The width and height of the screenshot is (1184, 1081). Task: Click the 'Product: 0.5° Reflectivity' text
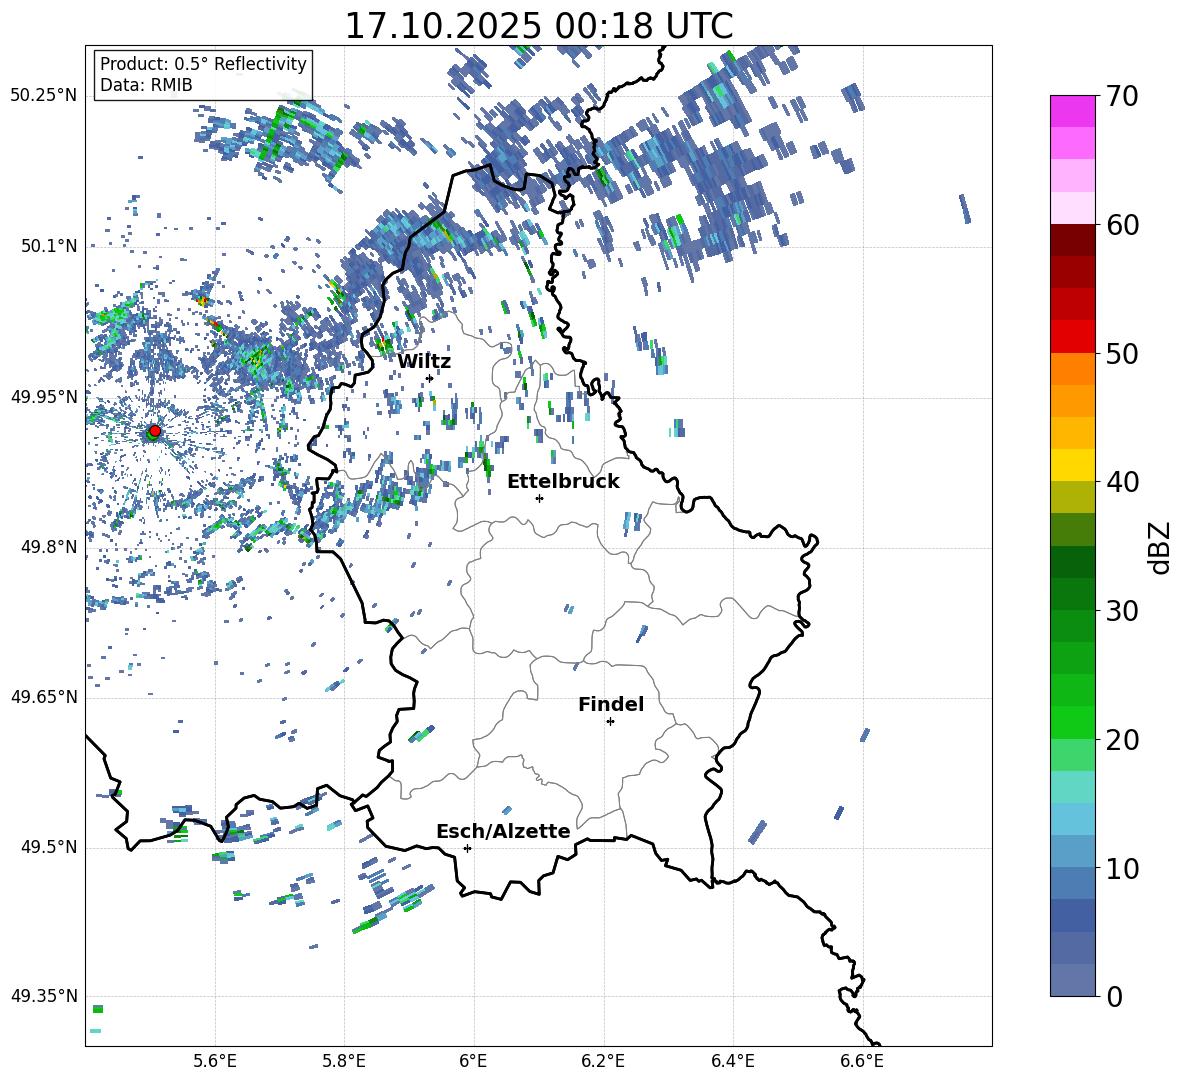pyautogui.click(x=203, y=63)
